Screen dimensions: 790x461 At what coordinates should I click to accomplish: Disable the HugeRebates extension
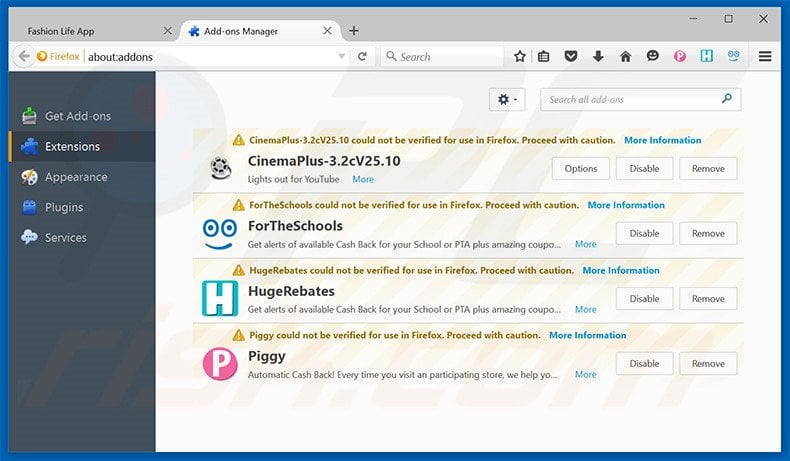(x=644, y=299)
